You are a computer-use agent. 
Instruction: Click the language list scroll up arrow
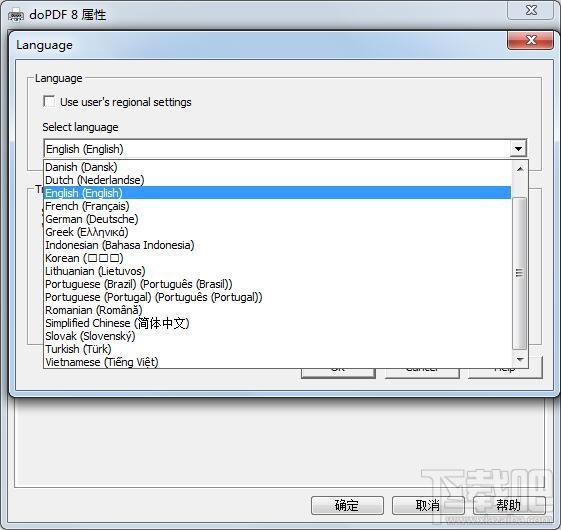tap(520, 169)
